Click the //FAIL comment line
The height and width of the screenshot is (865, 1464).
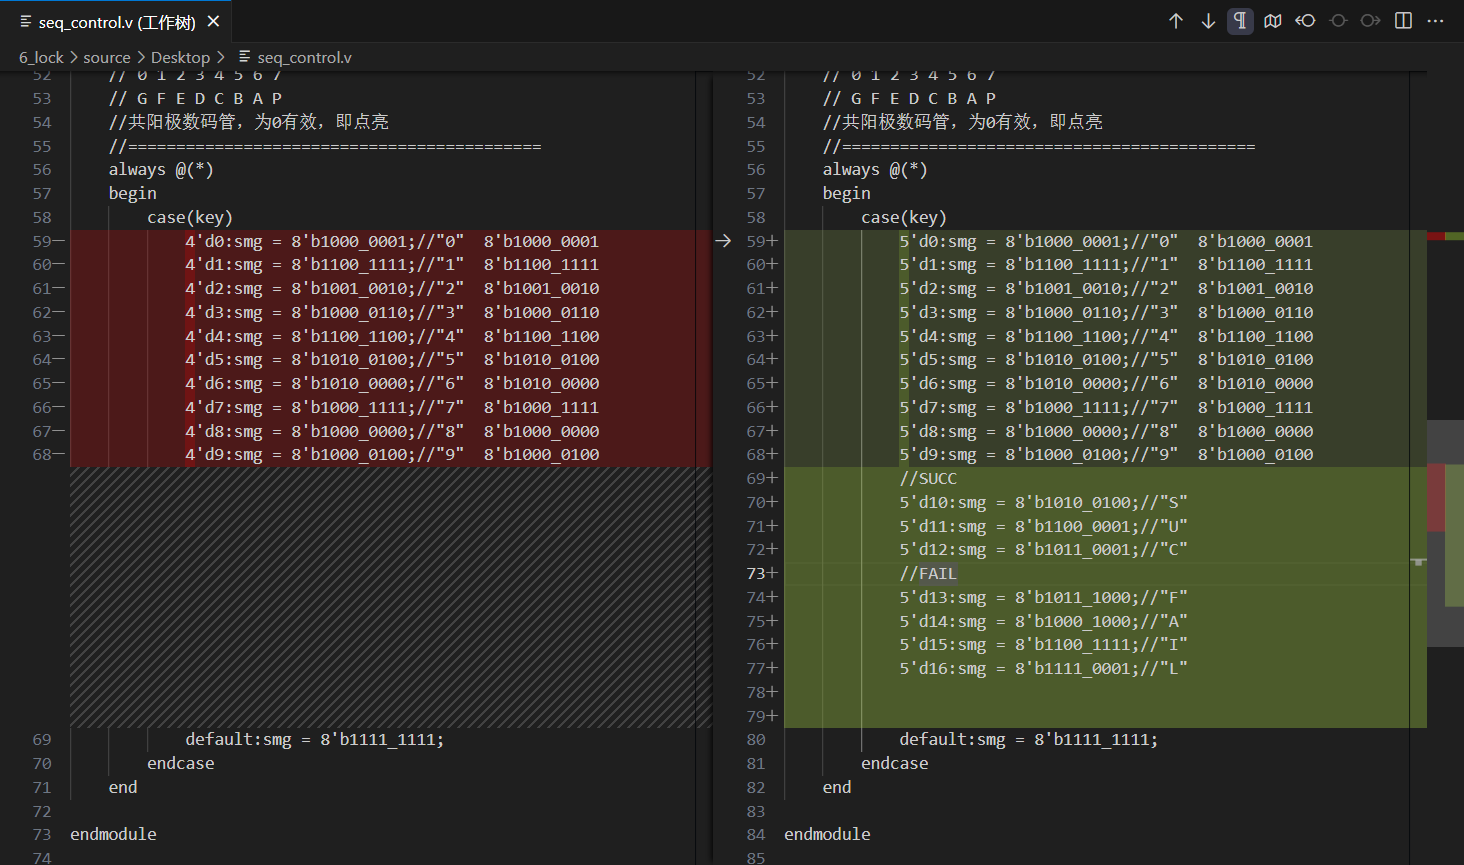[928, 573]
